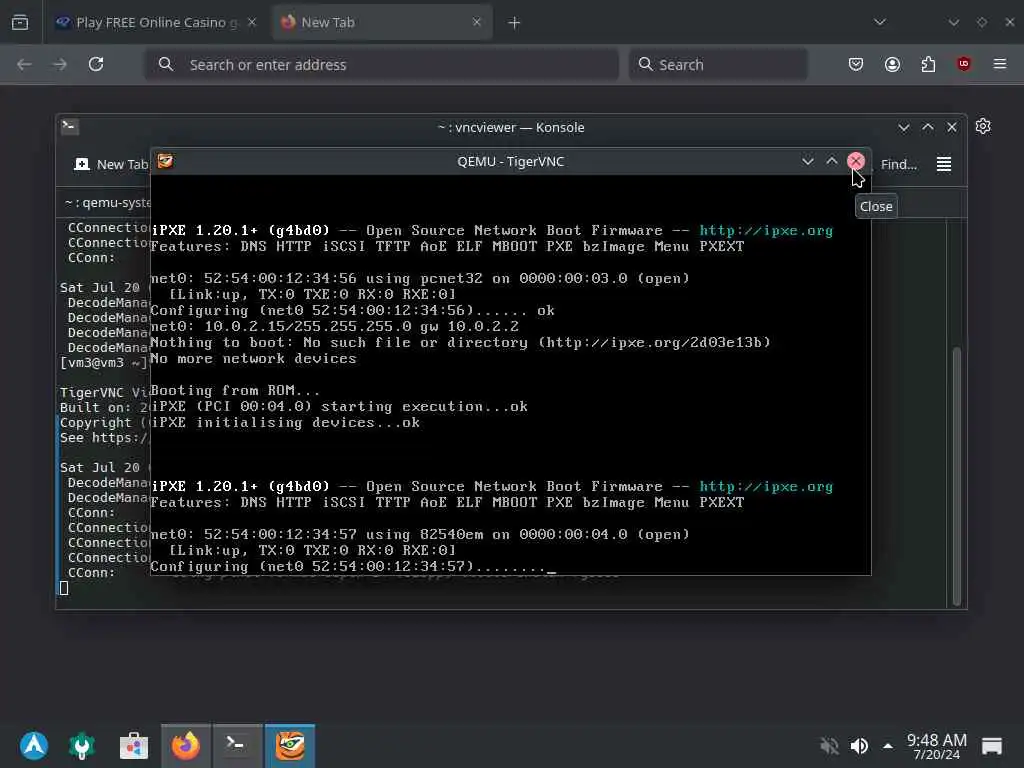
Task: Open Firefox hamburger application menu
Action: [1000, 64]
